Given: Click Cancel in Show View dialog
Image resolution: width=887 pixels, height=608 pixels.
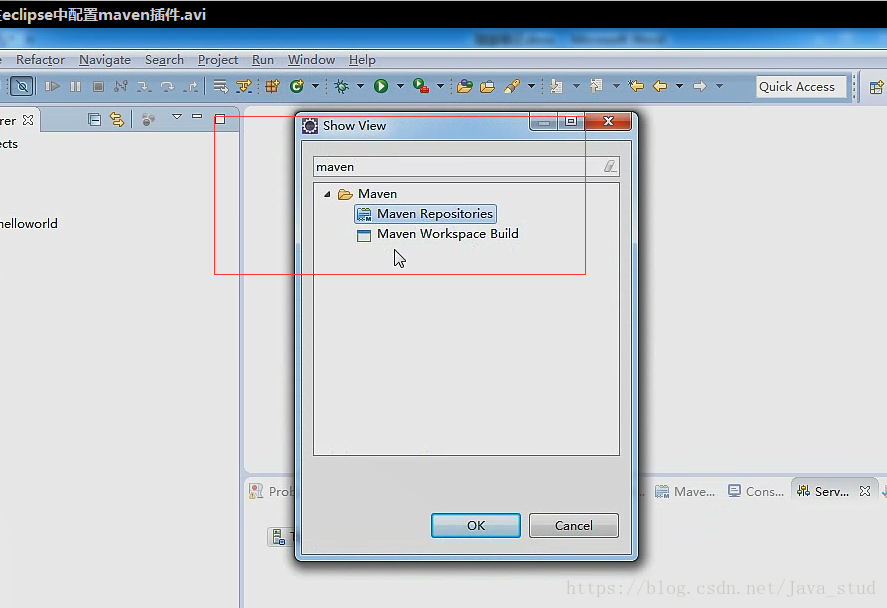Looking at the screenshot, I should [x=574, y=525].
